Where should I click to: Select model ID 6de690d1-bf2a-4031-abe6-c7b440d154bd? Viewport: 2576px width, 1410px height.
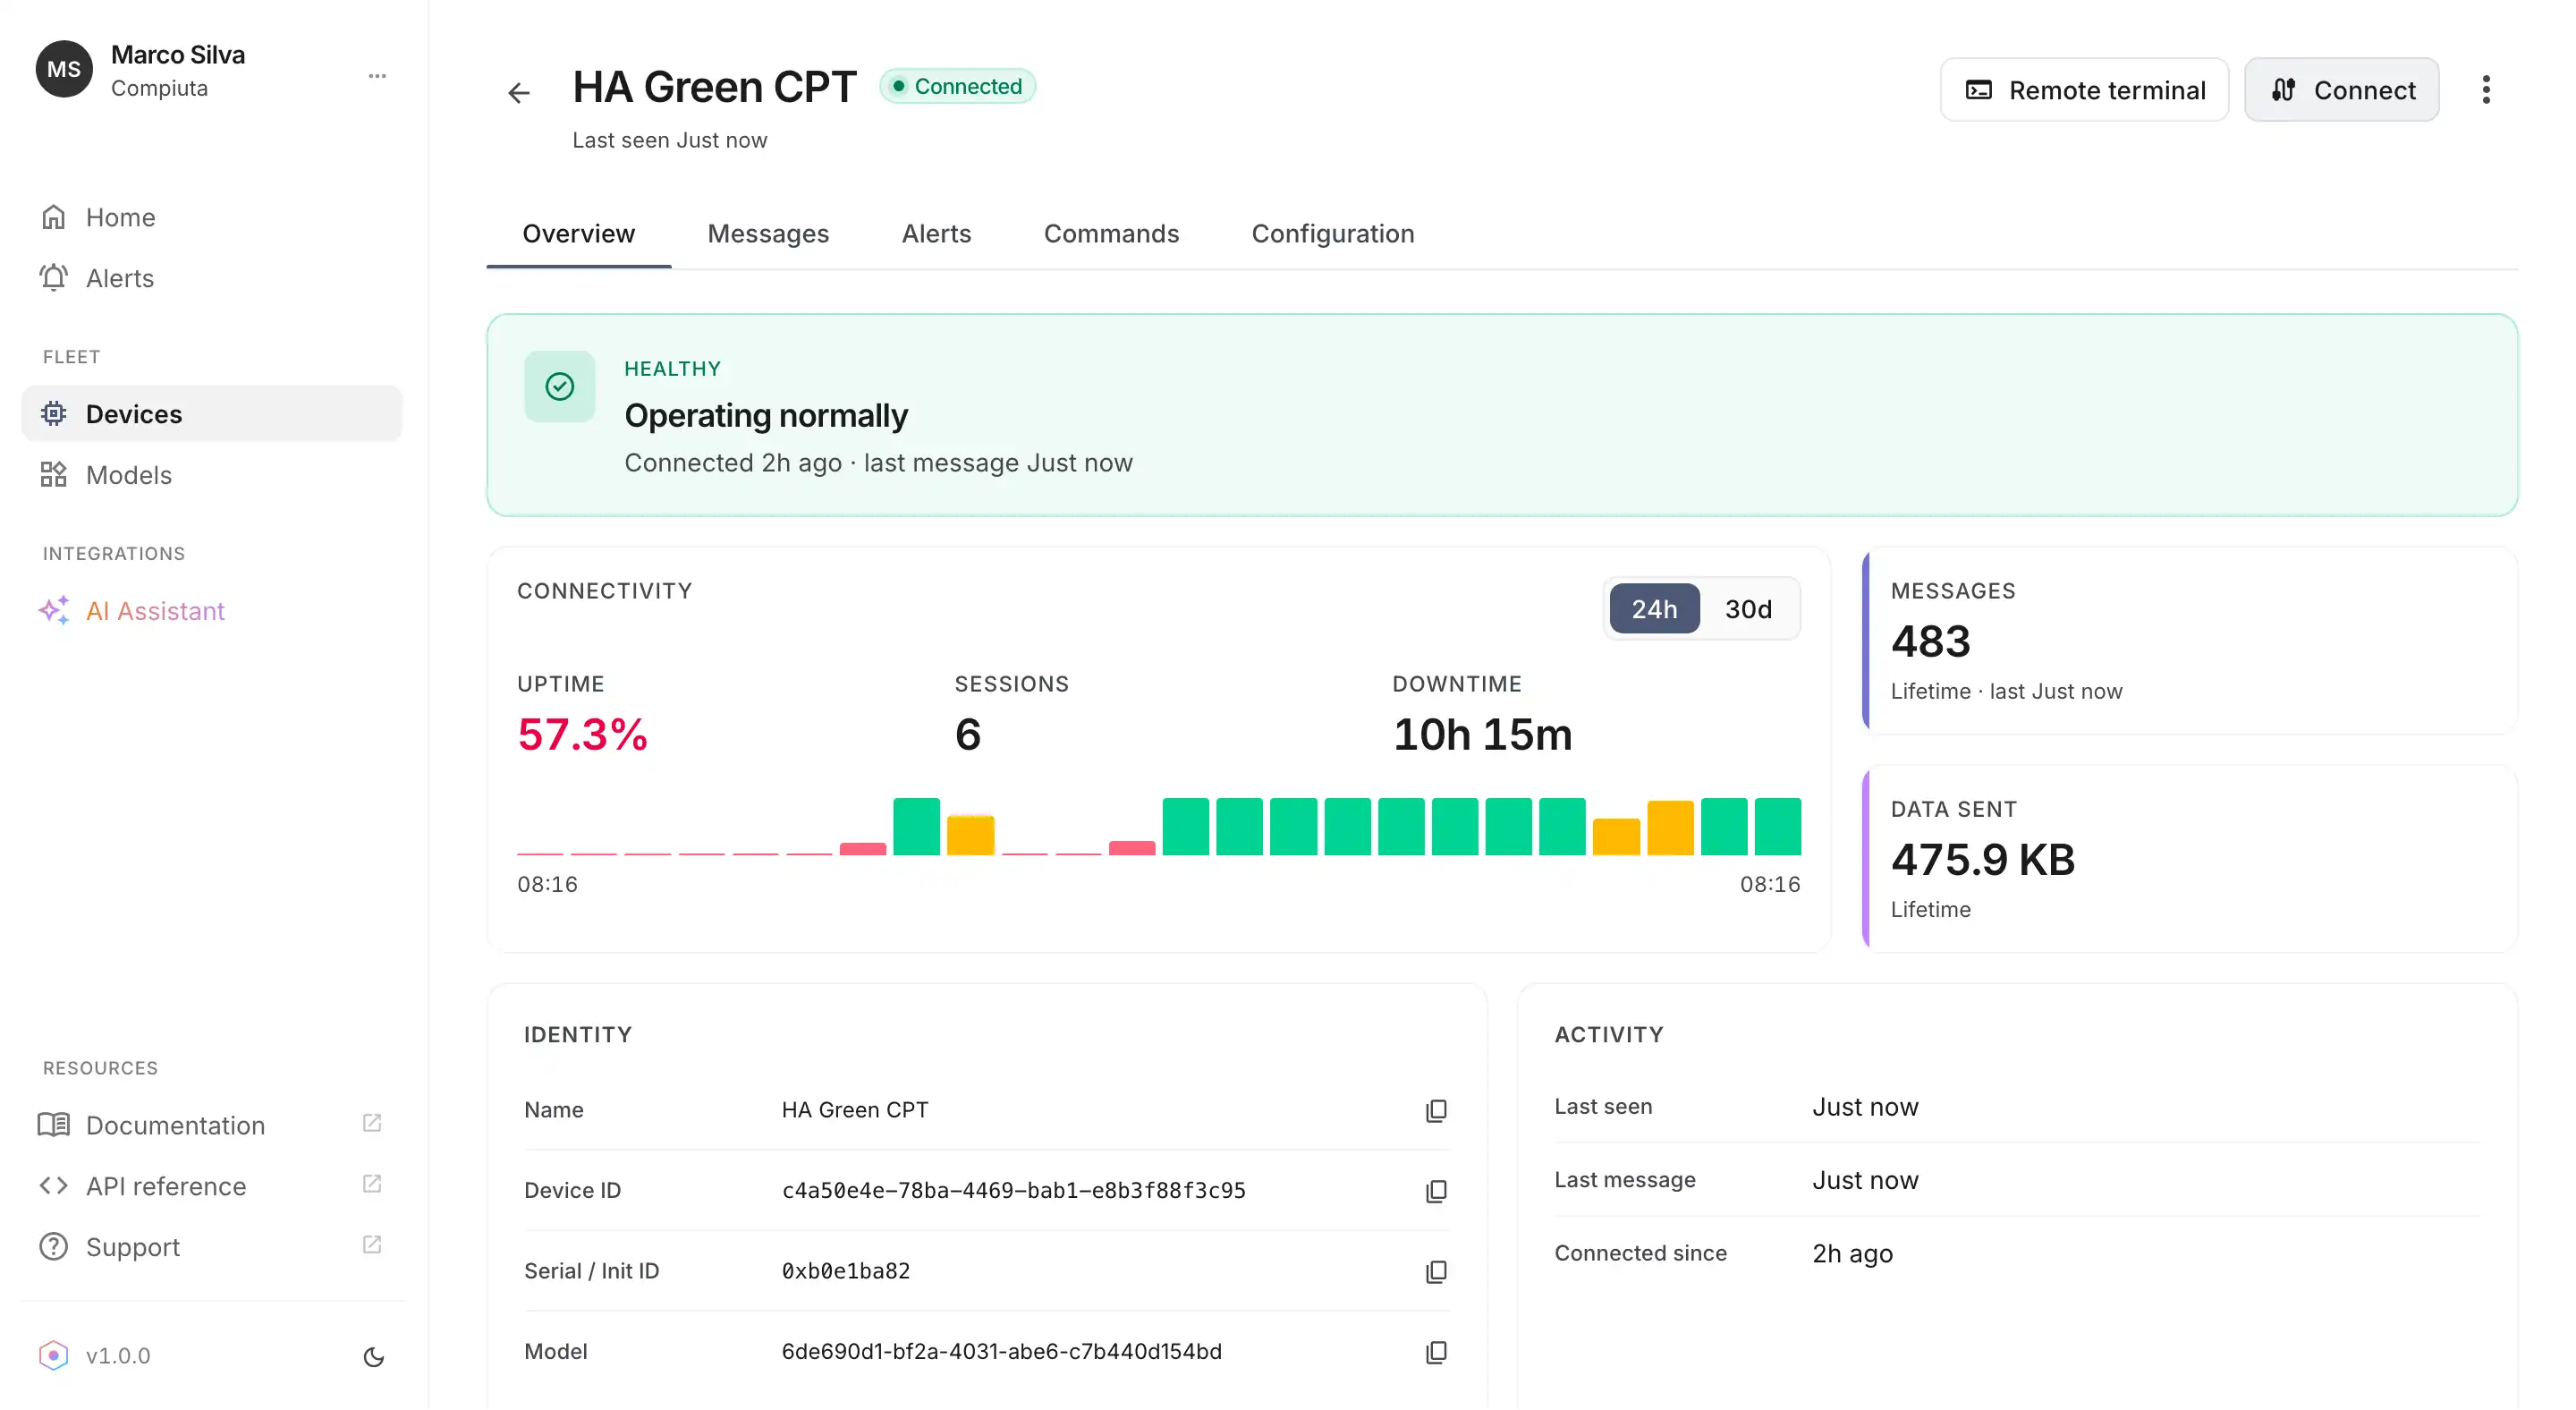[x=1002, y=1353]
